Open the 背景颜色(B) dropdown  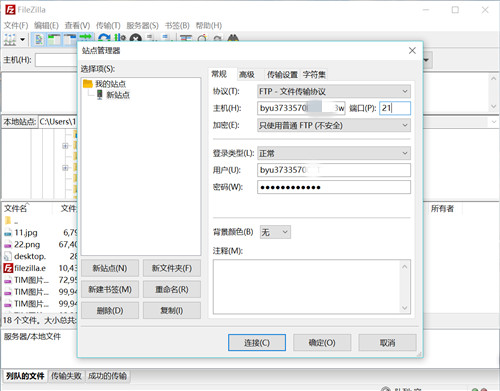[x=275, y=232]
